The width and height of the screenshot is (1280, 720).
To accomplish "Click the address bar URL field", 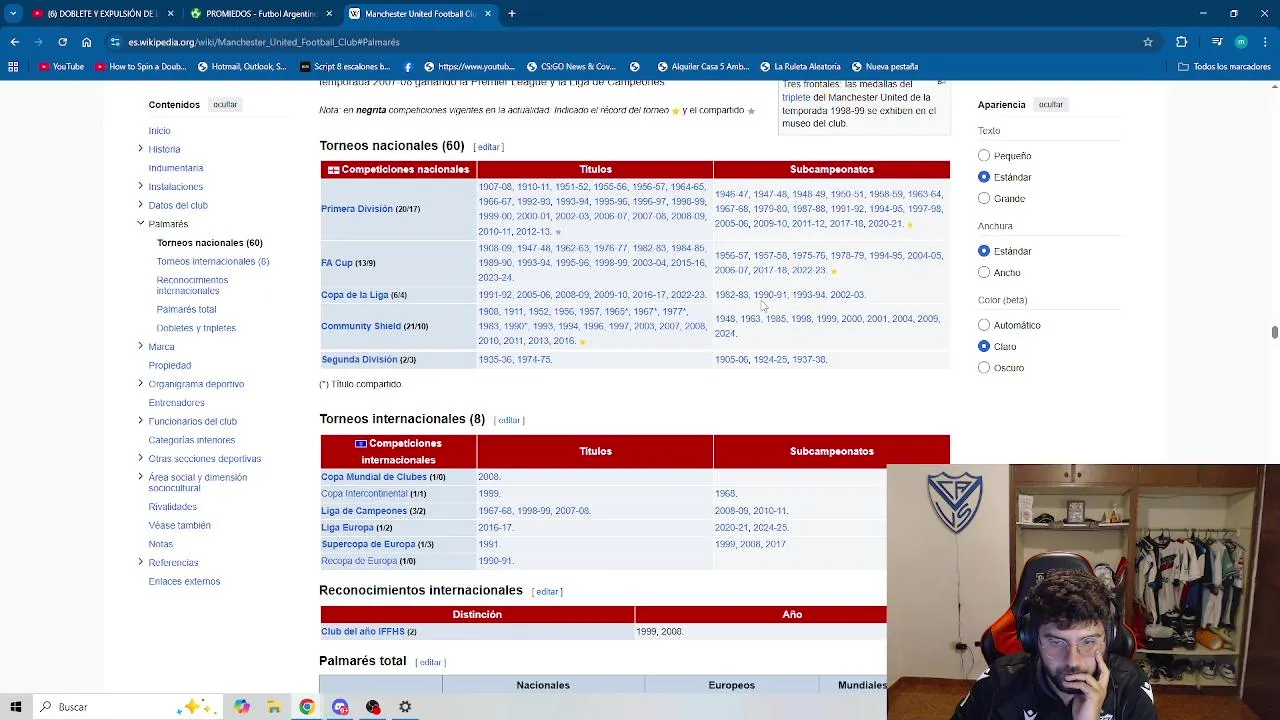I will pyautogui.click(x=620, y=42).
